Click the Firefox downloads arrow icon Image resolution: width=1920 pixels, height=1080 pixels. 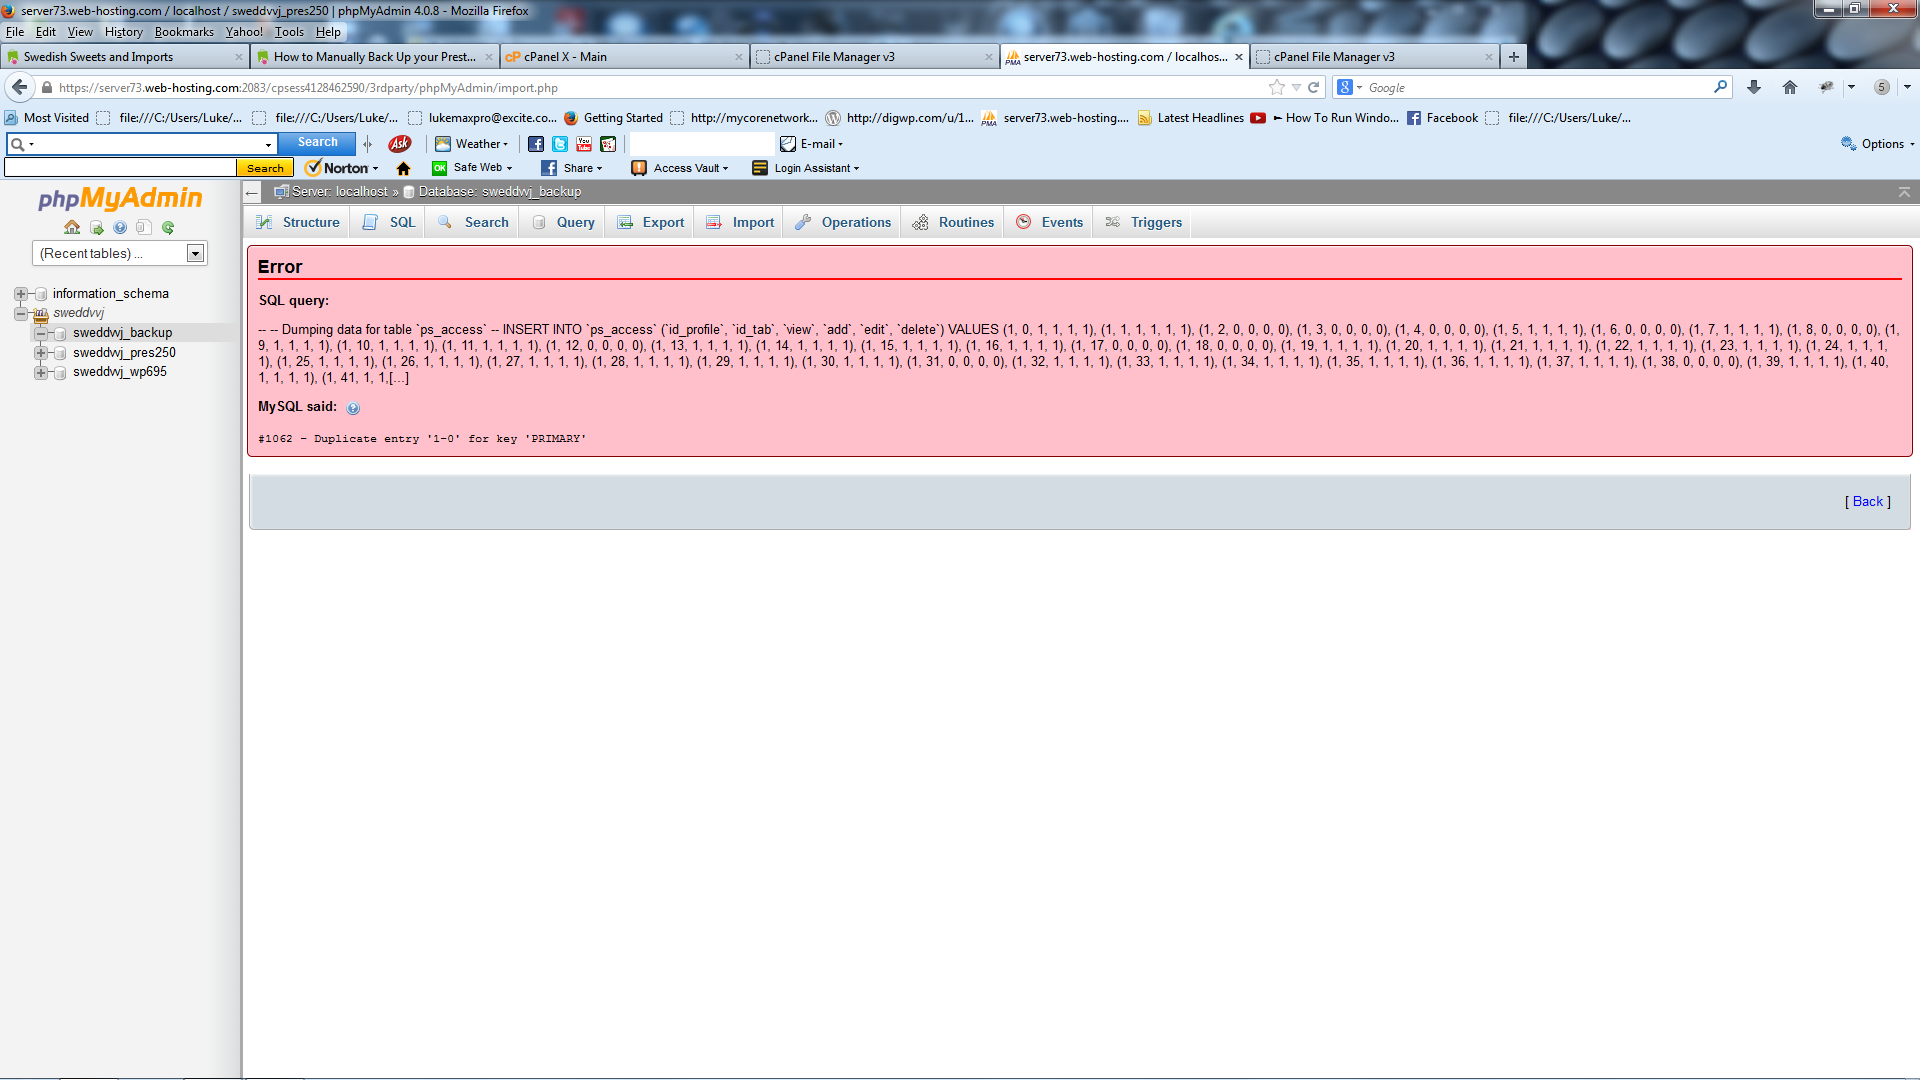[1753, 88]
